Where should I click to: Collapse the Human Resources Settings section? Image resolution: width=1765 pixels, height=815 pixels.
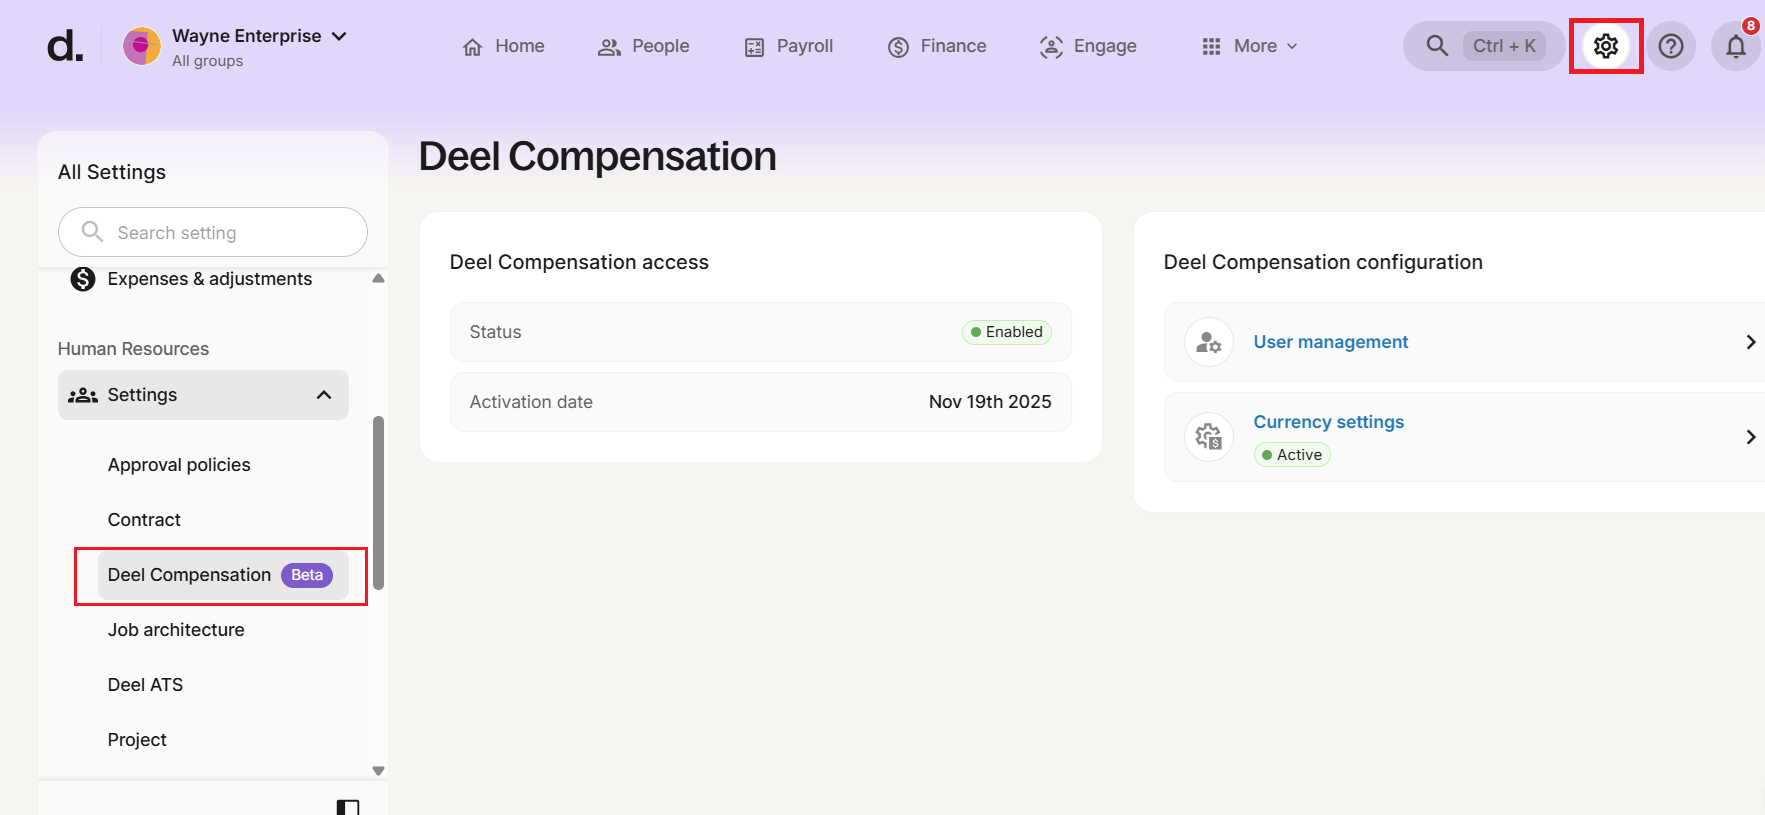pyautogui.click(x=323, y=395)
